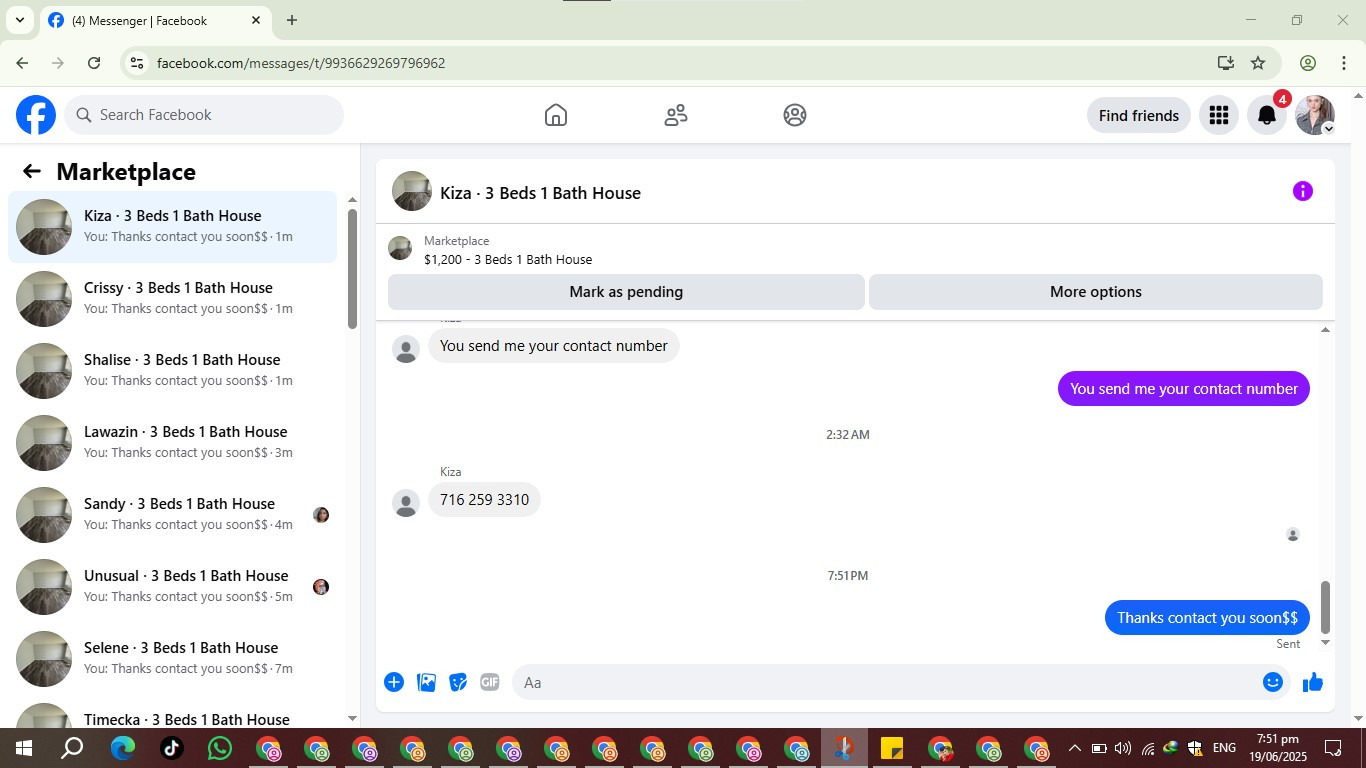
Task: Open the Unusual conversation
Action: pos(173,587)
